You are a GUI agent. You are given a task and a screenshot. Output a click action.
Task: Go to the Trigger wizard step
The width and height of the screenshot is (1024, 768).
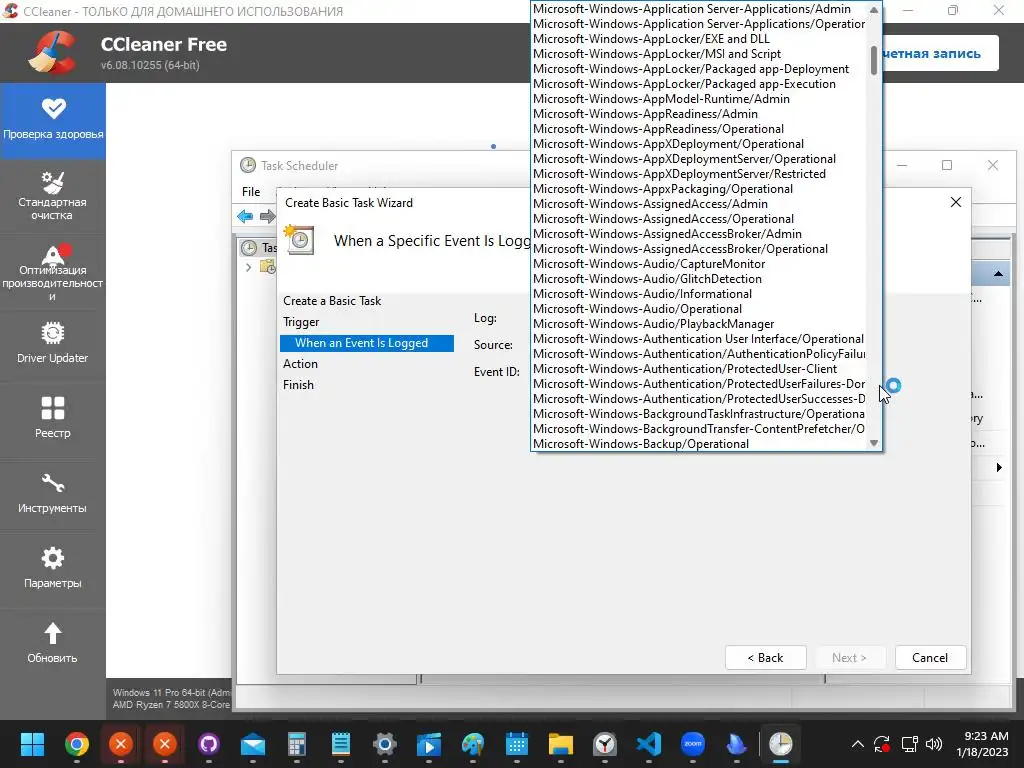pyautogui.click(x=301, y=322)
